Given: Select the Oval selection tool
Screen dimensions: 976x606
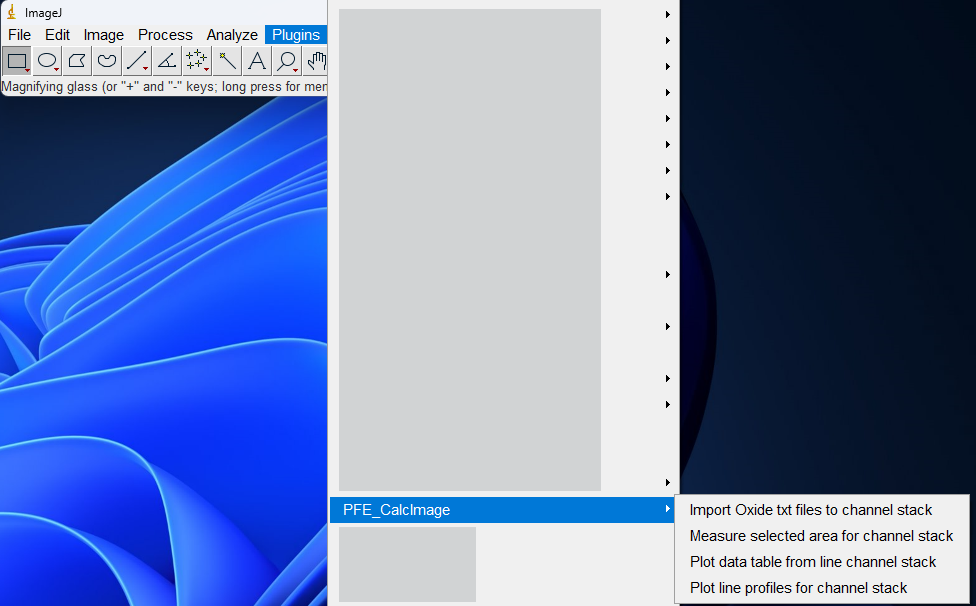Looking at the screenshot, I should point(47,61).
